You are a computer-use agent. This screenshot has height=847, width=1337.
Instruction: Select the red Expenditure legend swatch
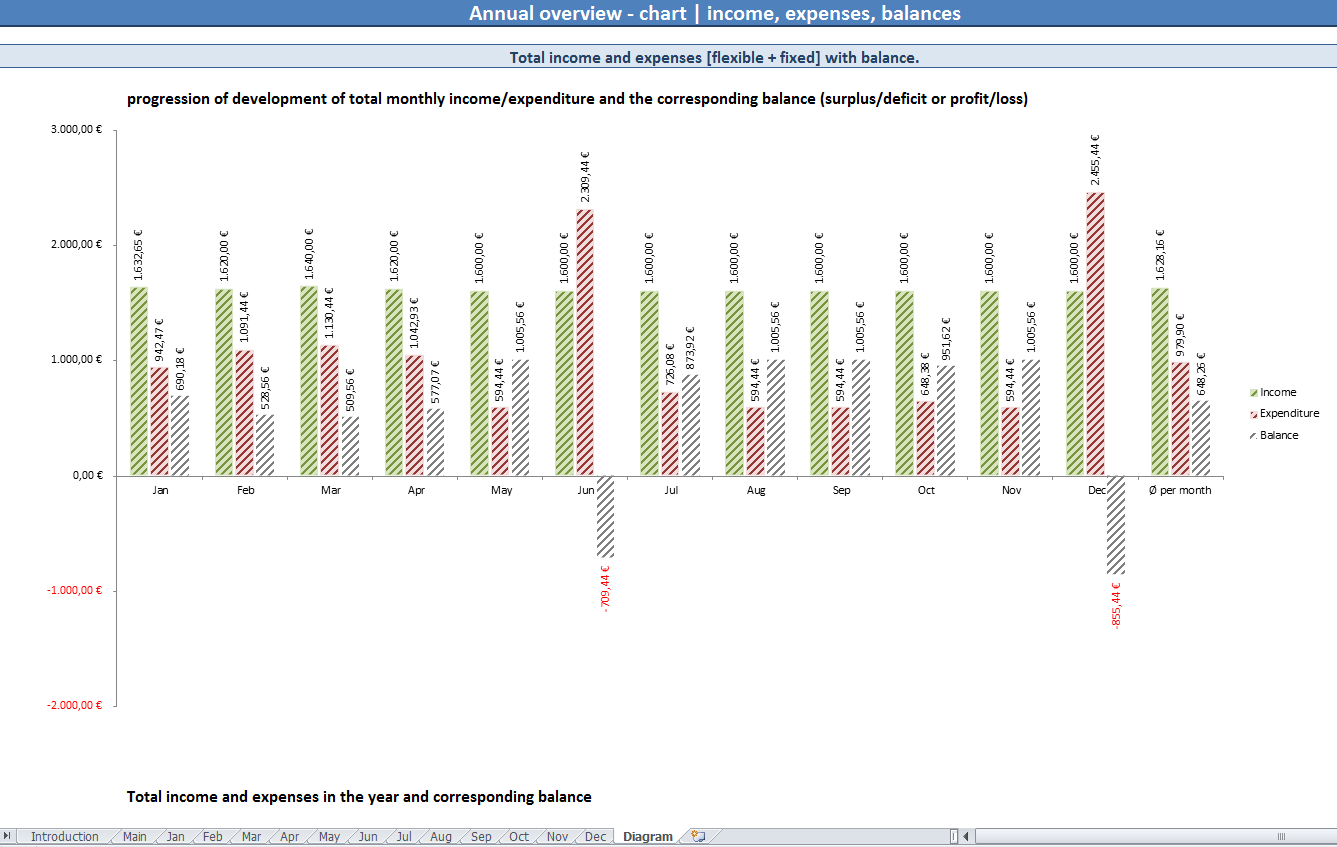pyautogui.click(x=1253, y=414)
